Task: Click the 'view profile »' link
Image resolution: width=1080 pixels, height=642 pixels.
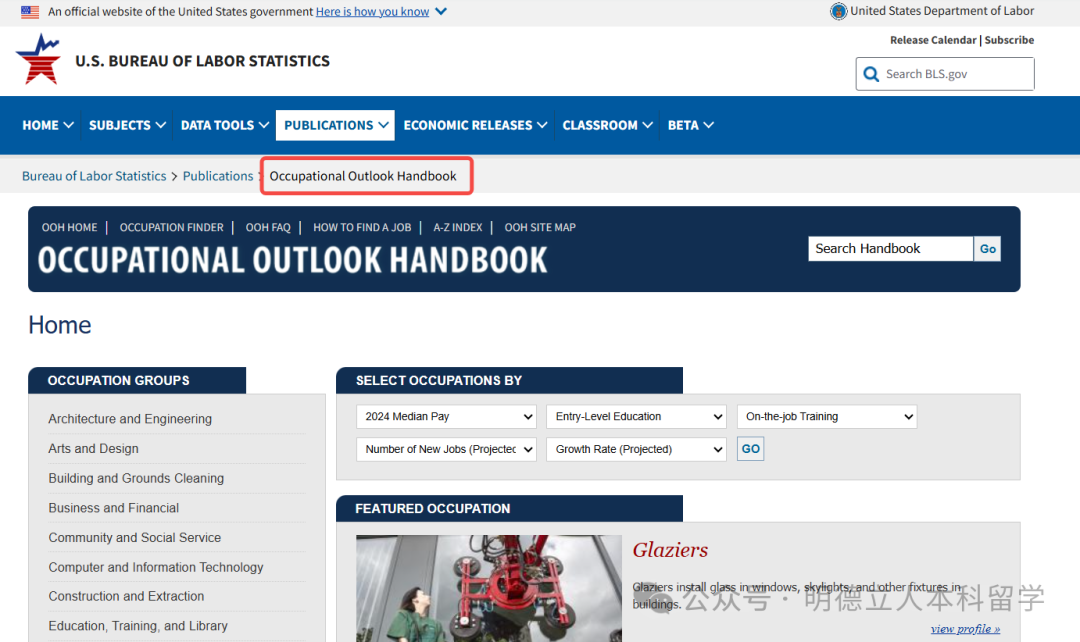Action: pyautogui.click(x=966, y=629)
